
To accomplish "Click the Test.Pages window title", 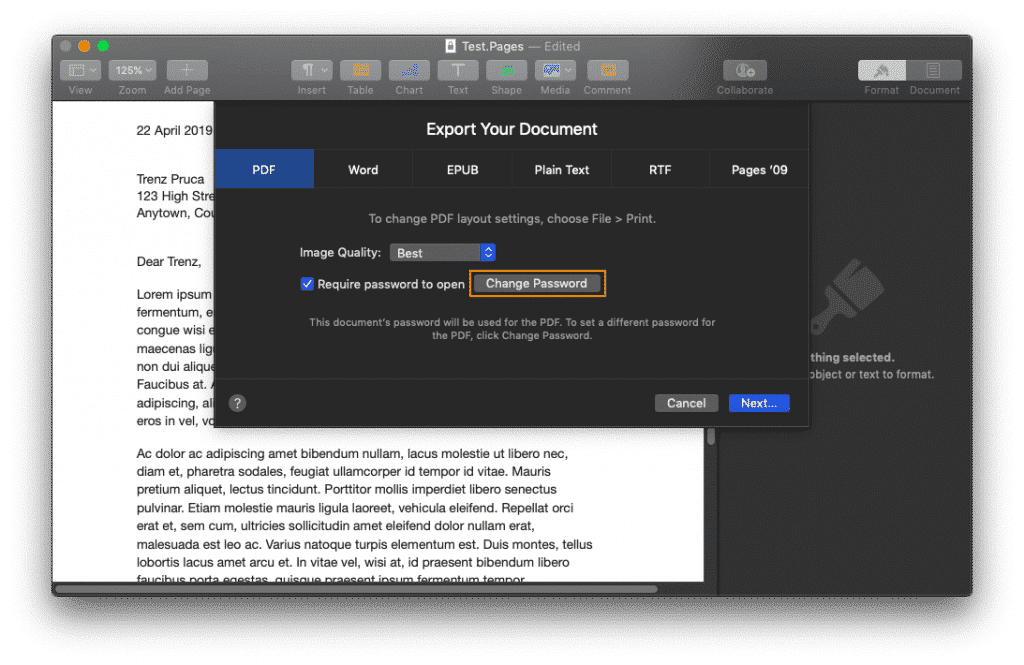I will coord(492,46).
